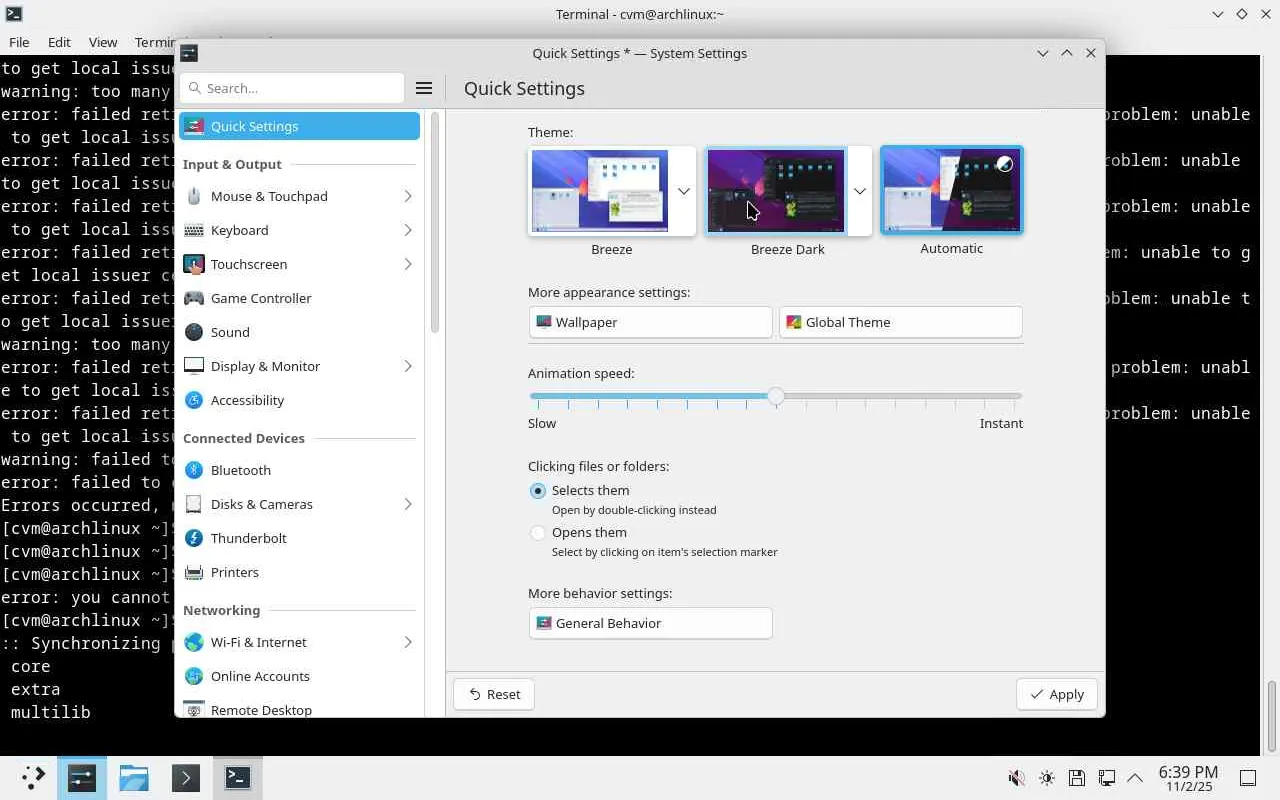Open the Online Accounts settings page
Image resolution: width=1280 pixels, height=800 pixels.
tap(299, 676)
